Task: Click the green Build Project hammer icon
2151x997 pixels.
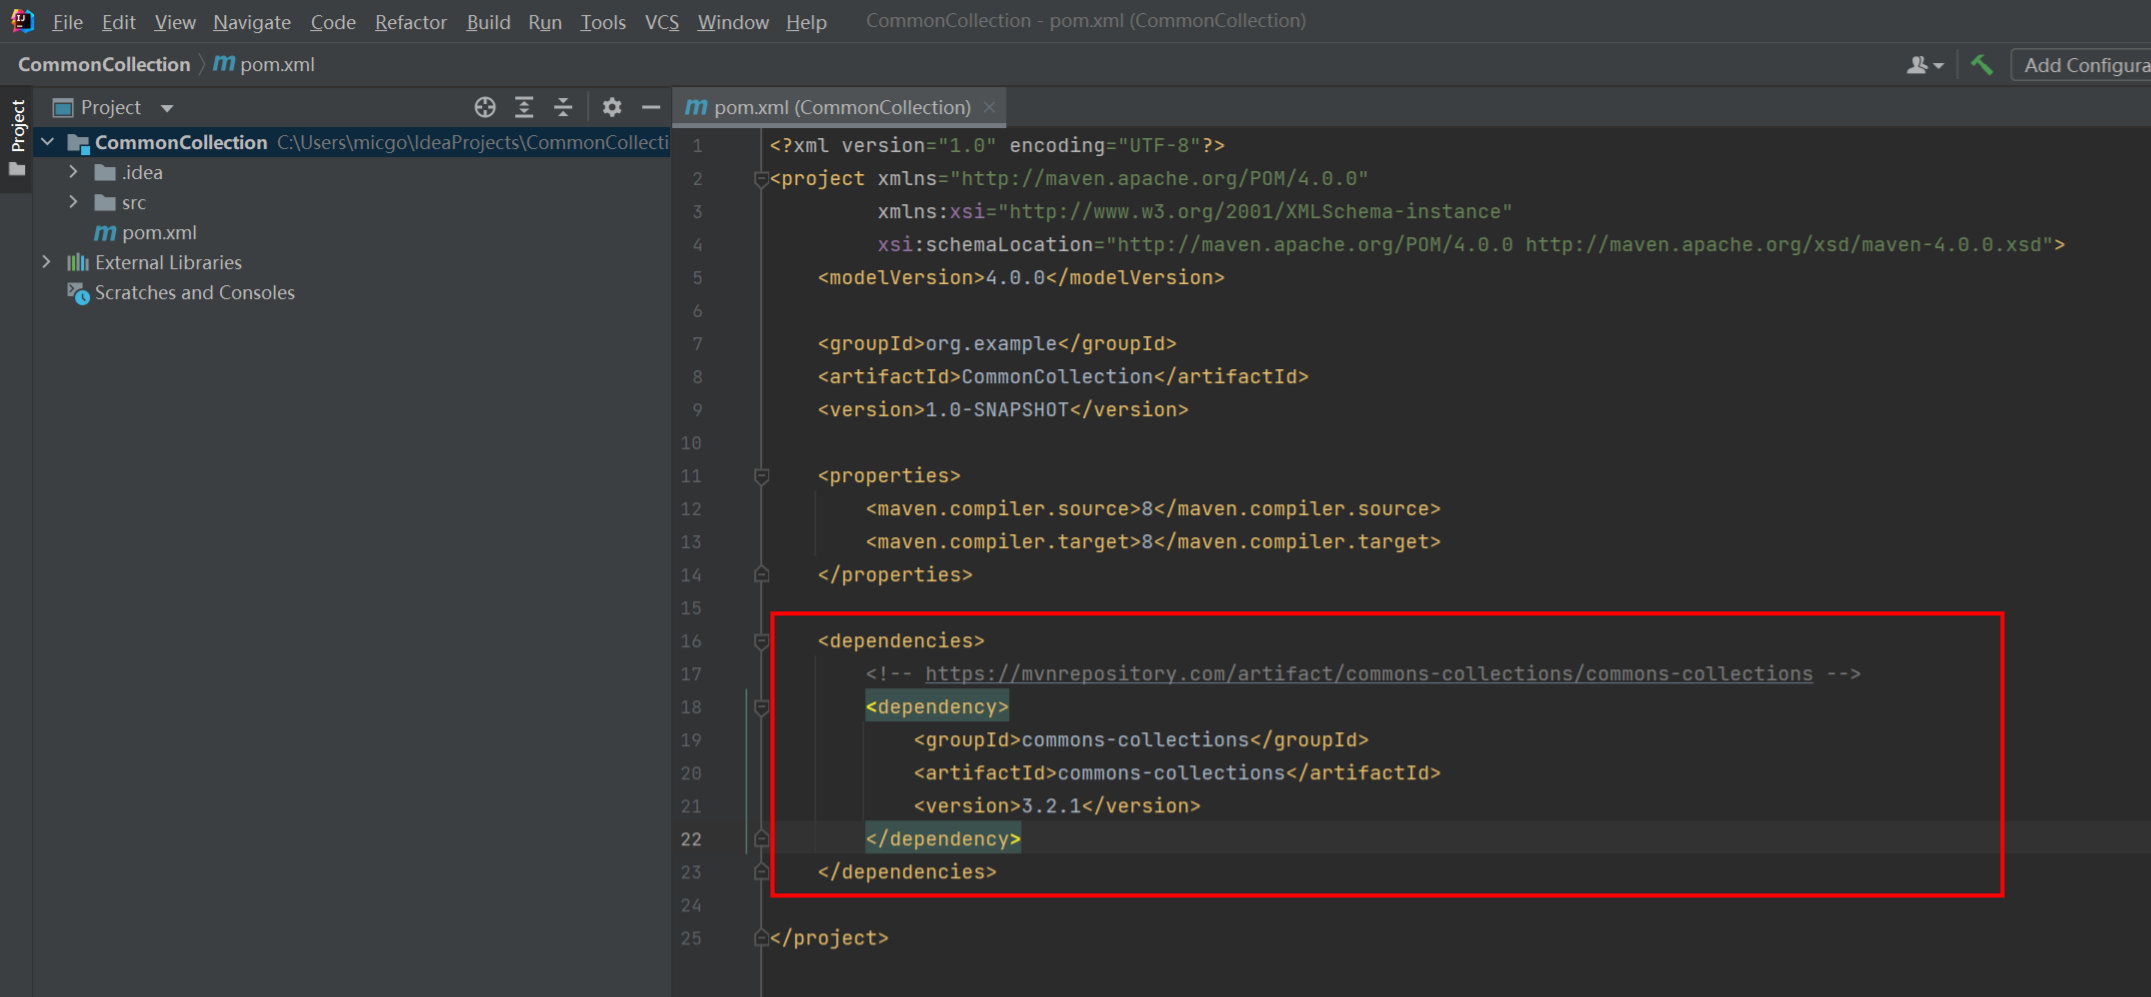Action: tap(1982, 65)
